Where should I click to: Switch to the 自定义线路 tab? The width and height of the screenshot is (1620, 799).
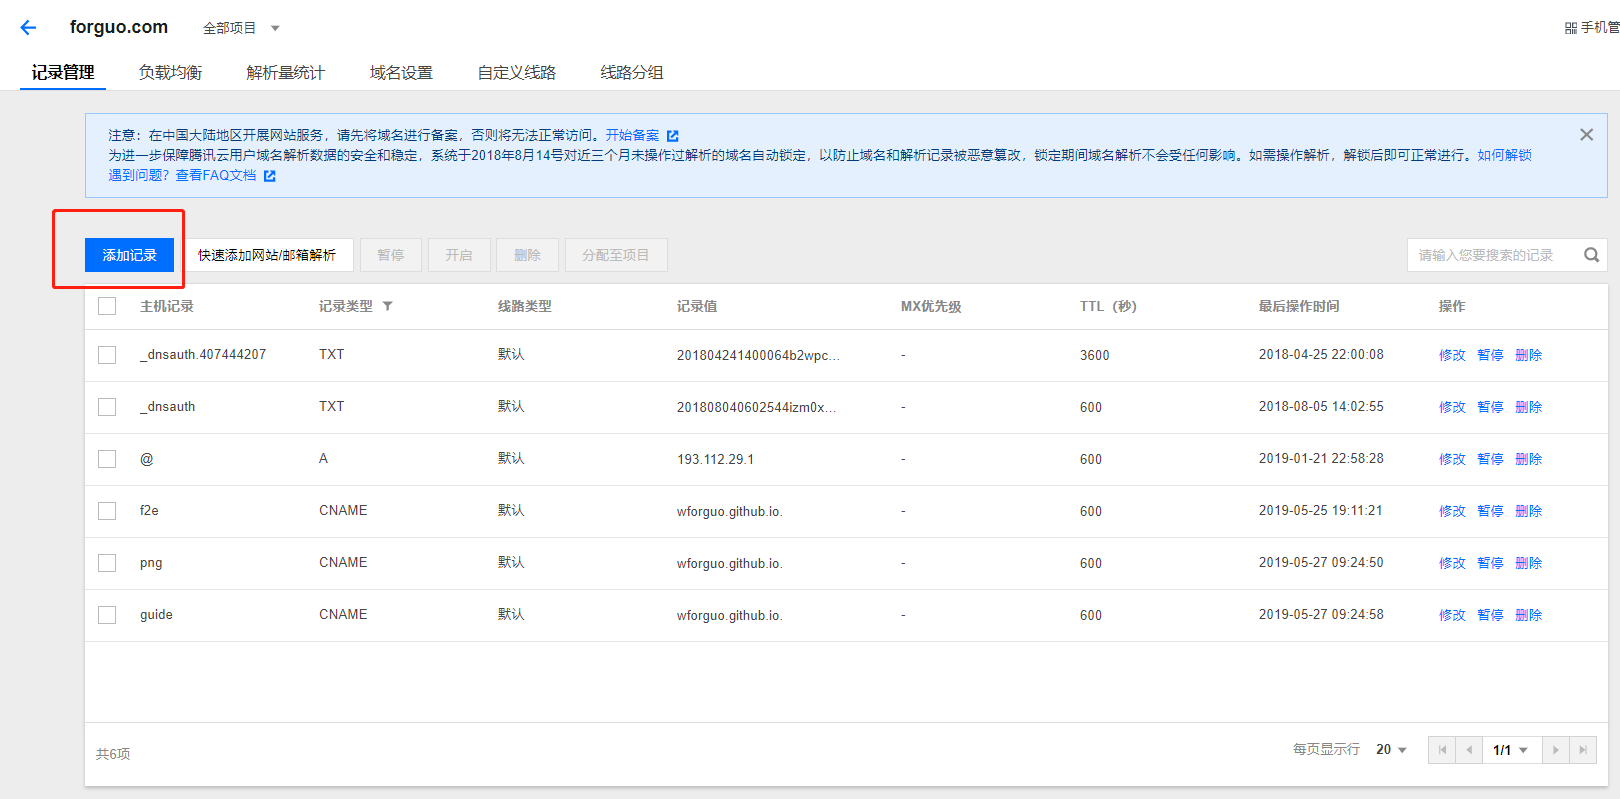point(516,72)
